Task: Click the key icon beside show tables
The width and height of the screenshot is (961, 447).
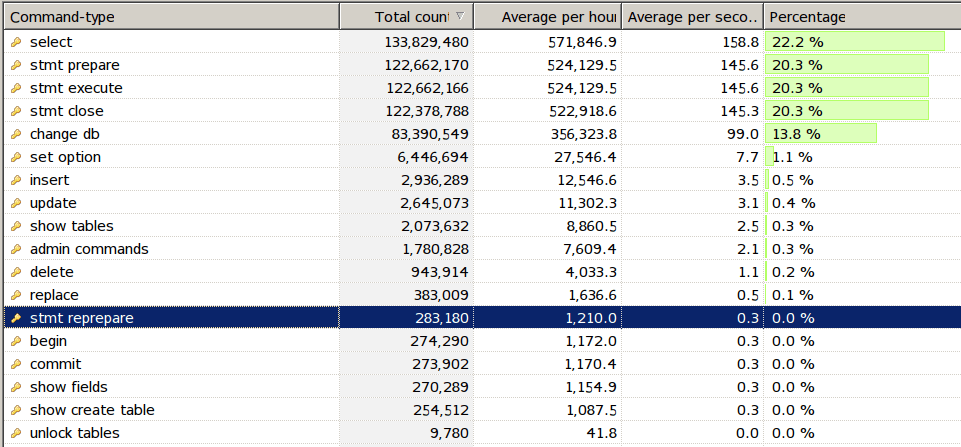Action: 15,226
